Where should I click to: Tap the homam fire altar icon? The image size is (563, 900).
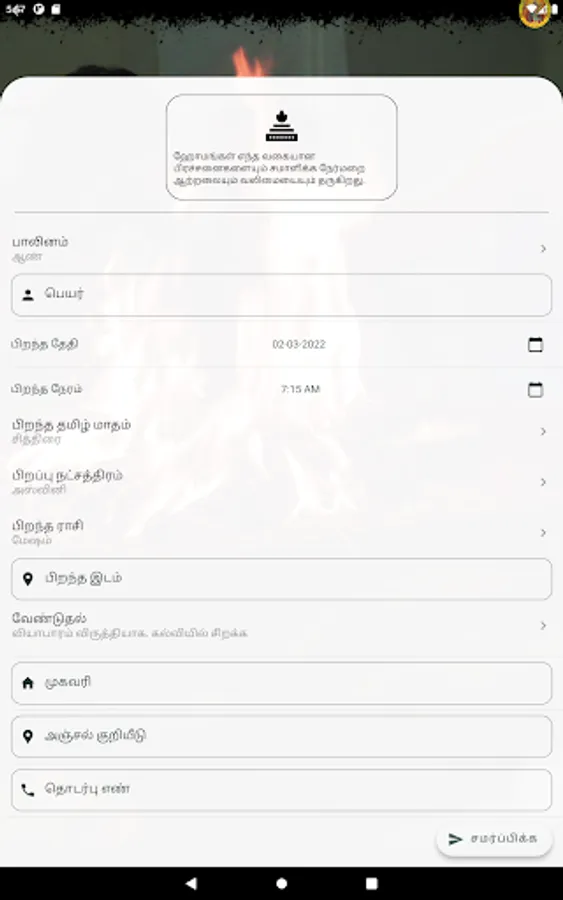click(281, 126)
